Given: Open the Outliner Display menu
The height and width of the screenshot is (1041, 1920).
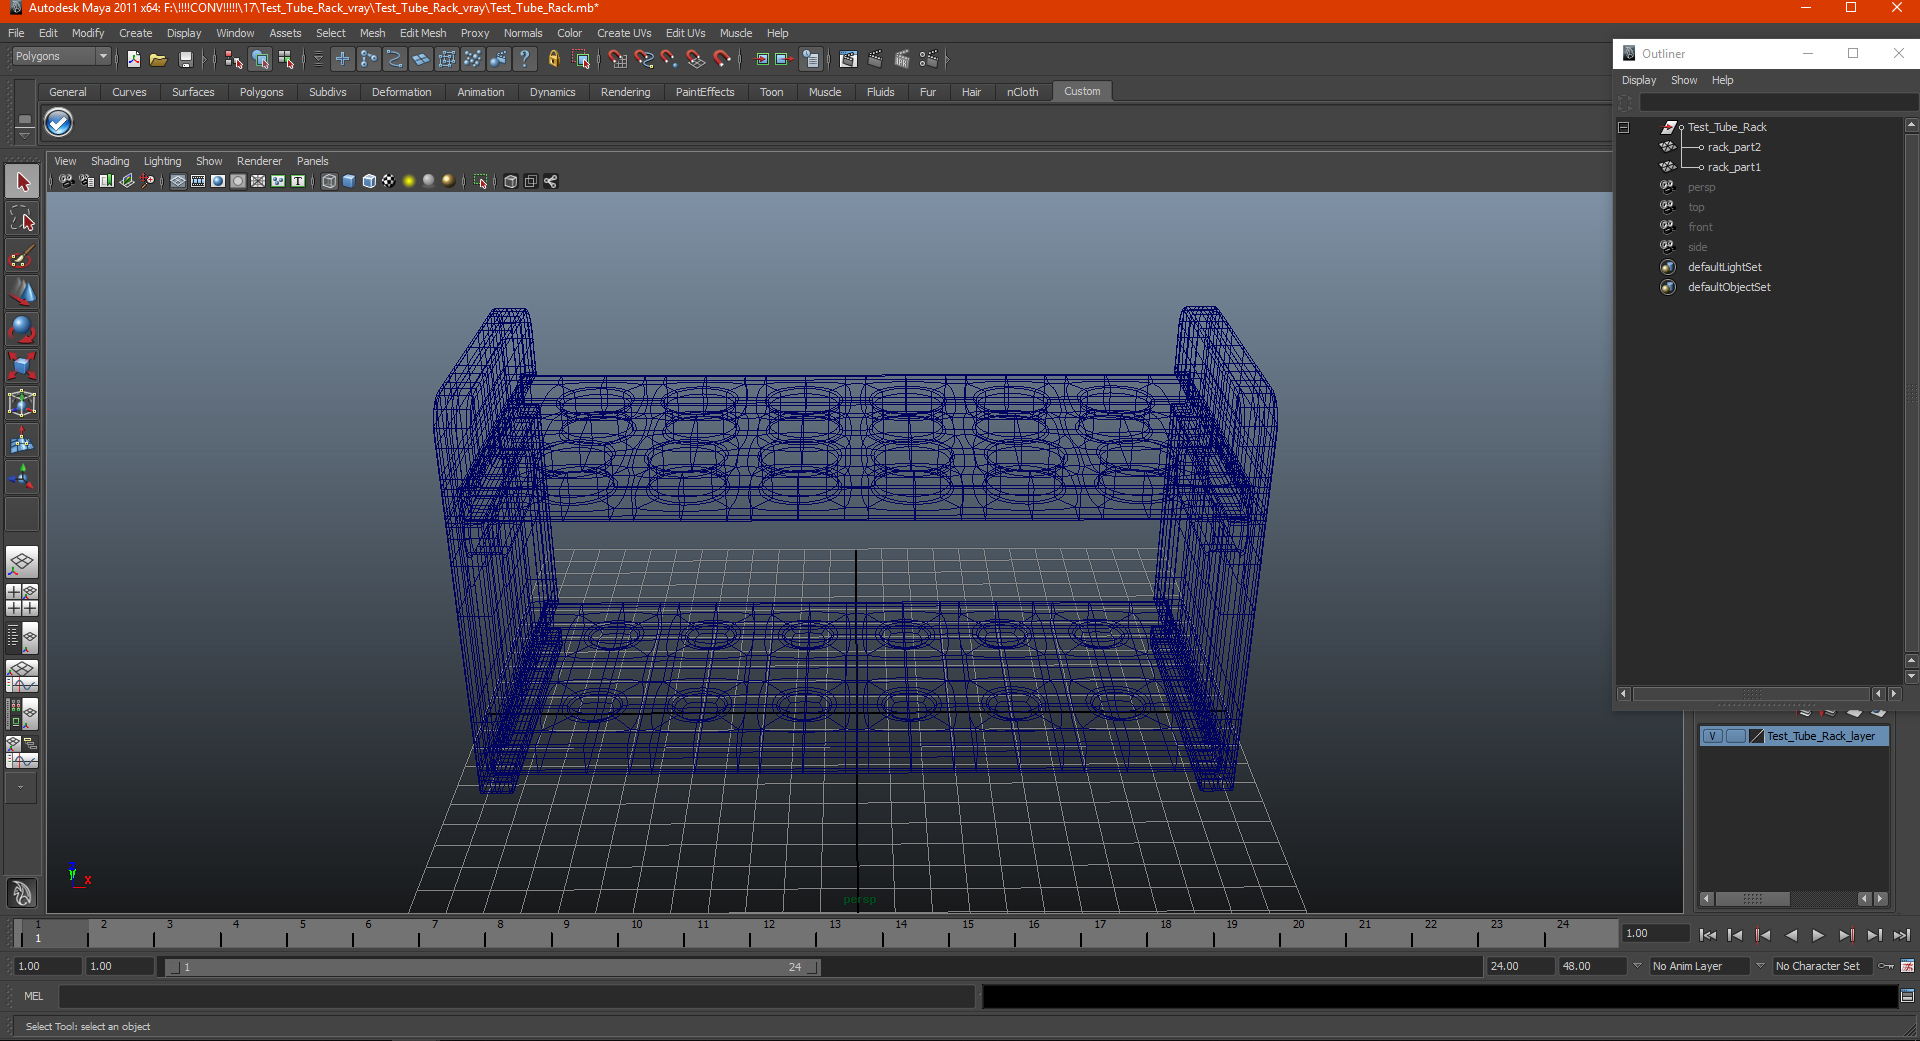Looking at the screenshot, I should (1639, 80).
